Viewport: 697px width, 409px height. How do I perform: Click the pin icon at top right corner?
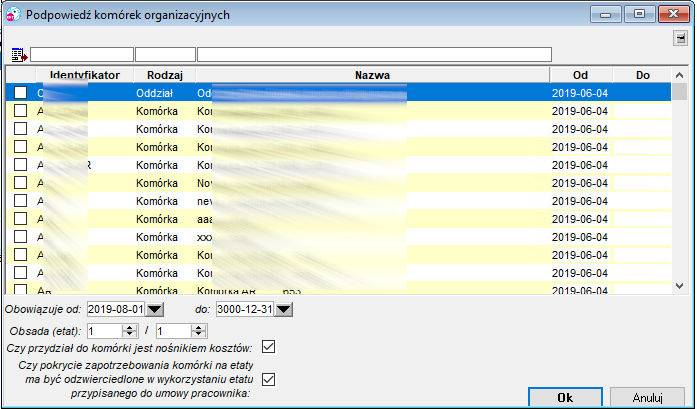coord(680,38)
